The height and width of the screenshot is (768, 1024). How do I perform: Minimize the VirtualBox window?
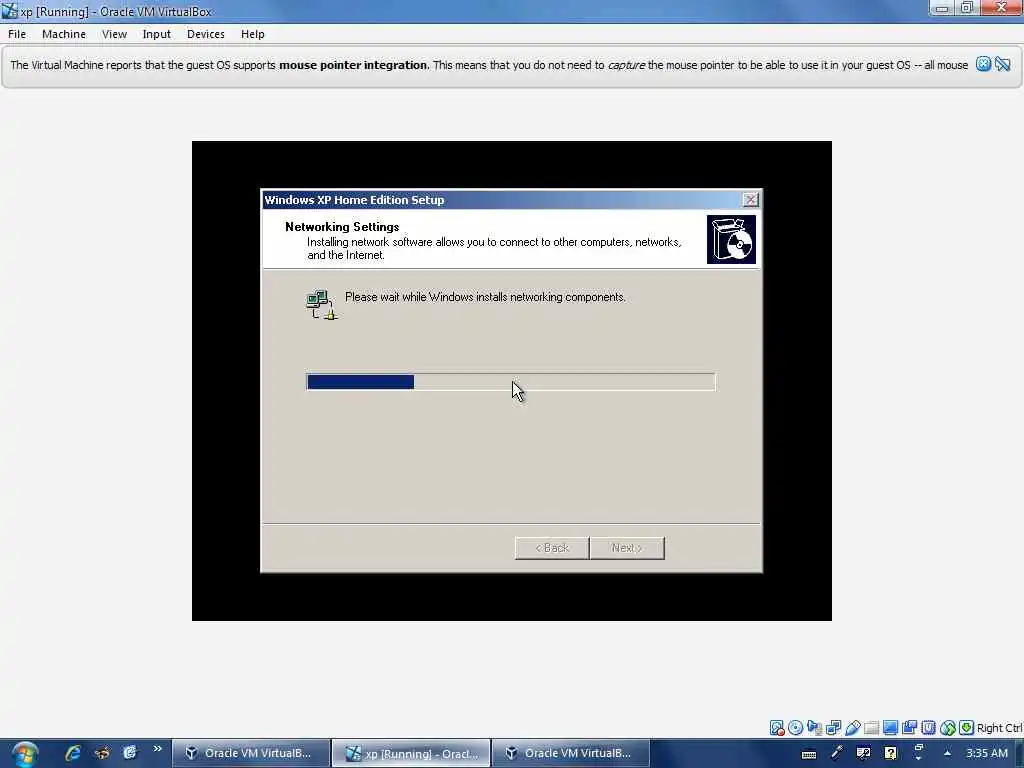[942, 8]
